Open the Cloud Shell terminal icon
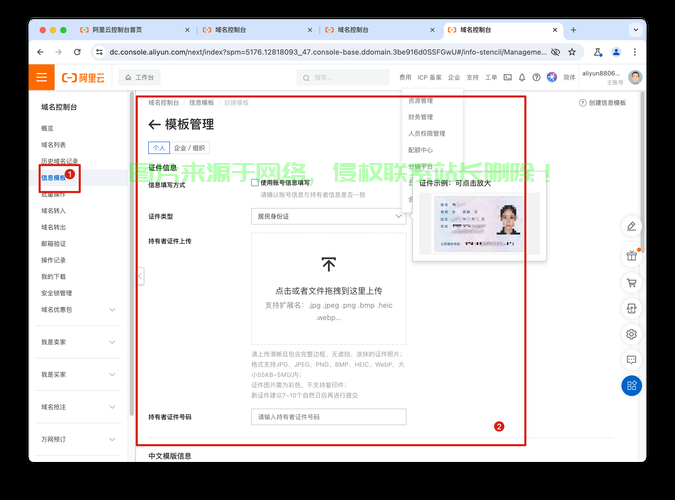Viewport: 675px width, 500px height. coord(508,78)
